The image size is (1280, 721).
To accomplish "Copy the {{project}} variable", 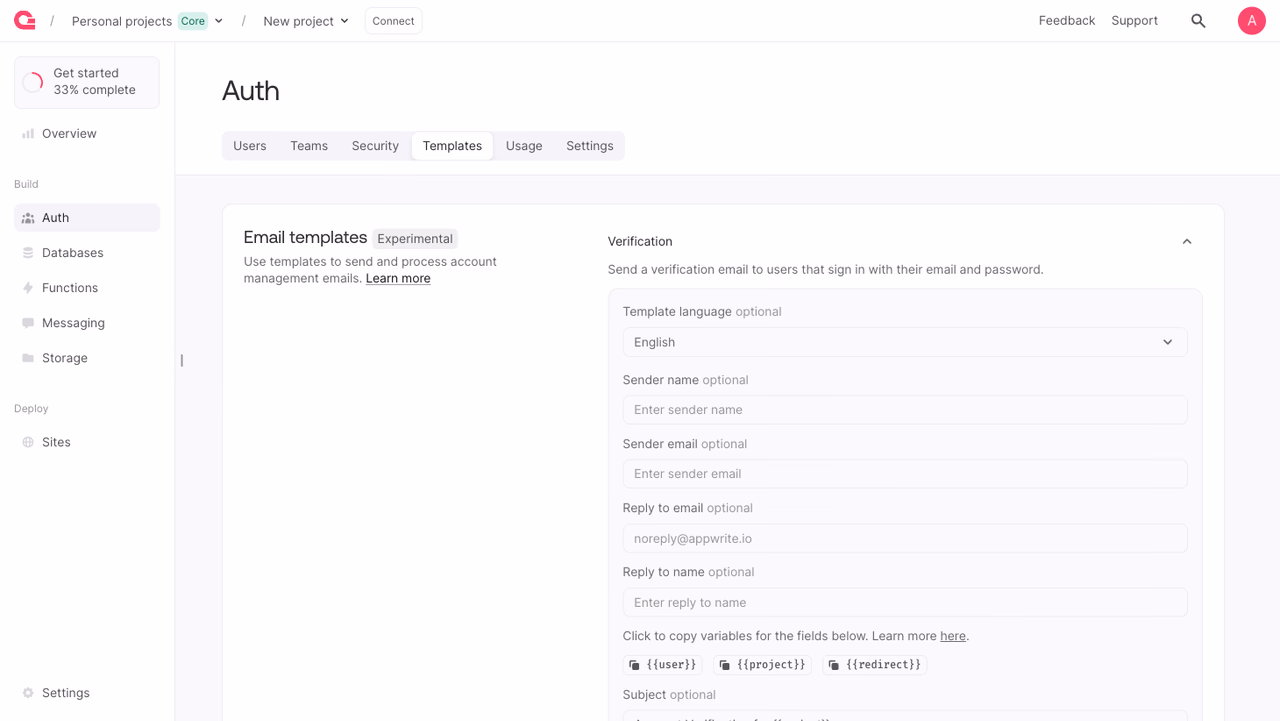I will (x=762, y=665).
